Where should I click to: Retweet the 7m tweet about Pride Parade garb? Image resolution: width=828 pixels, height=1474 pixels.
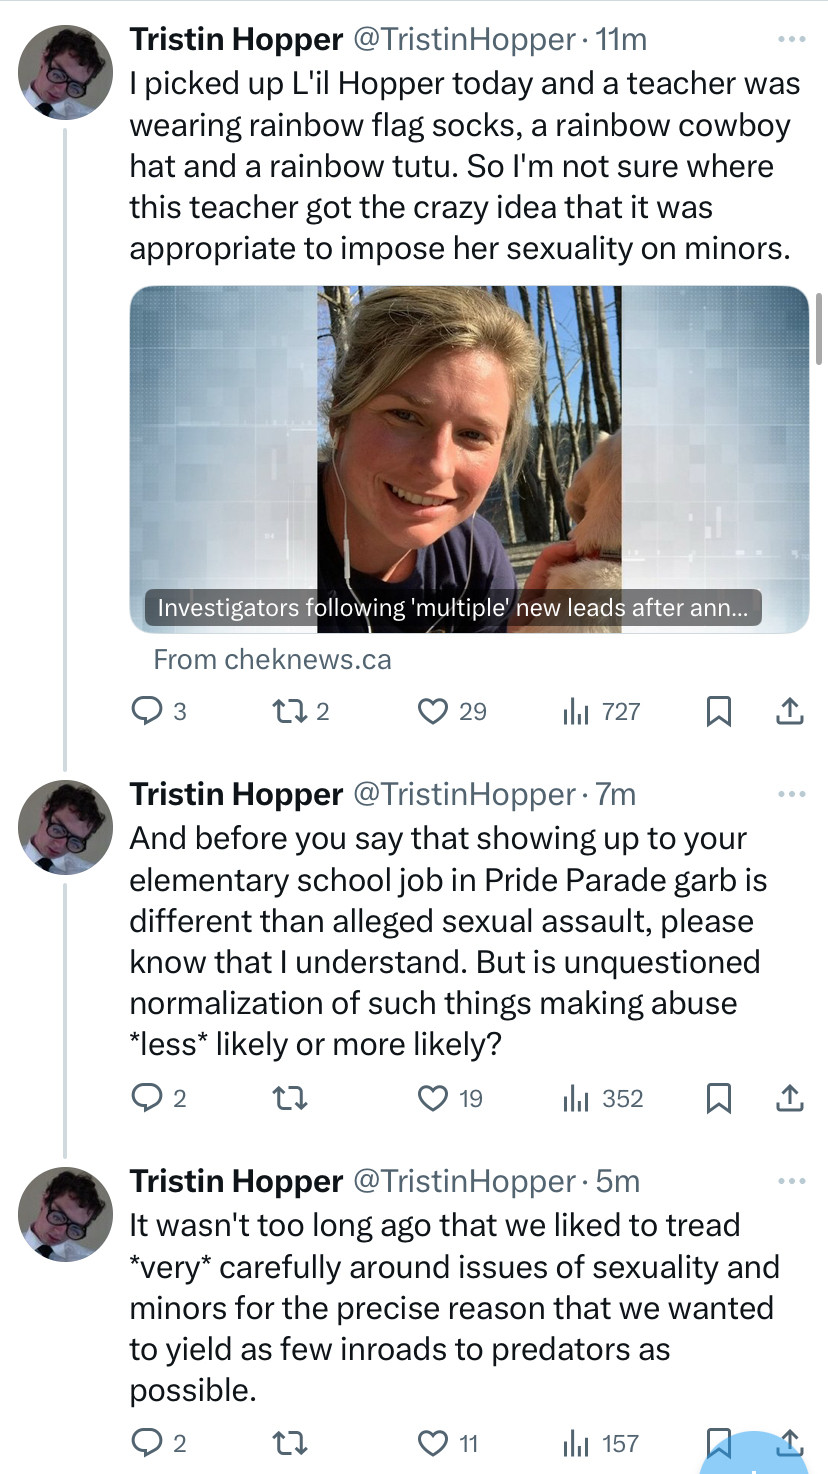pos(289,1098)
